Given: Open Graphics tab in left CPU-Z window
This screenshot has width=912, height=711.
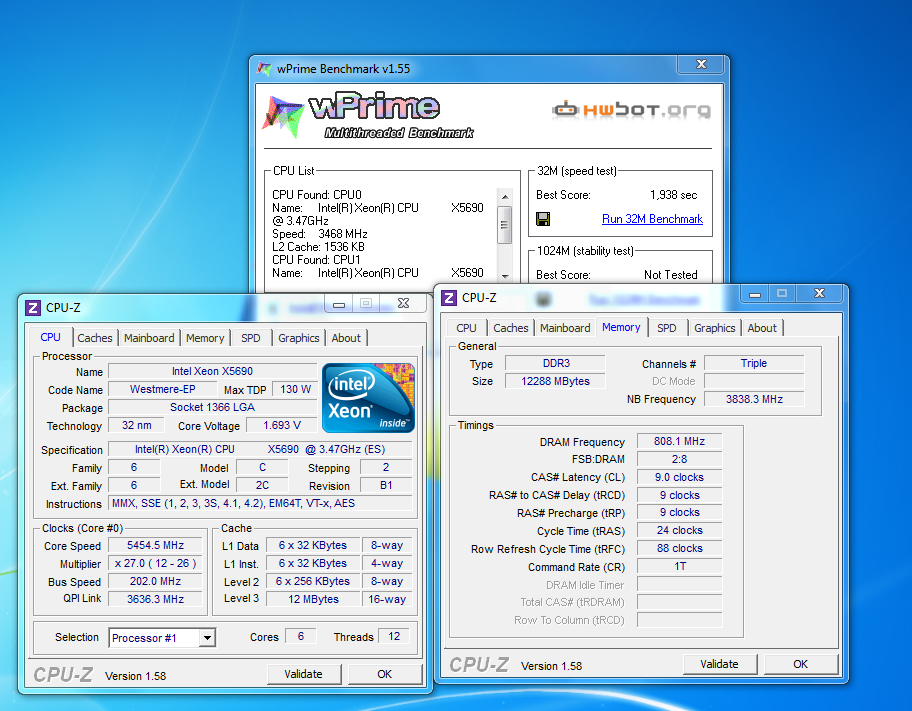Looking at the screenshot, I should tap(298, 338).
